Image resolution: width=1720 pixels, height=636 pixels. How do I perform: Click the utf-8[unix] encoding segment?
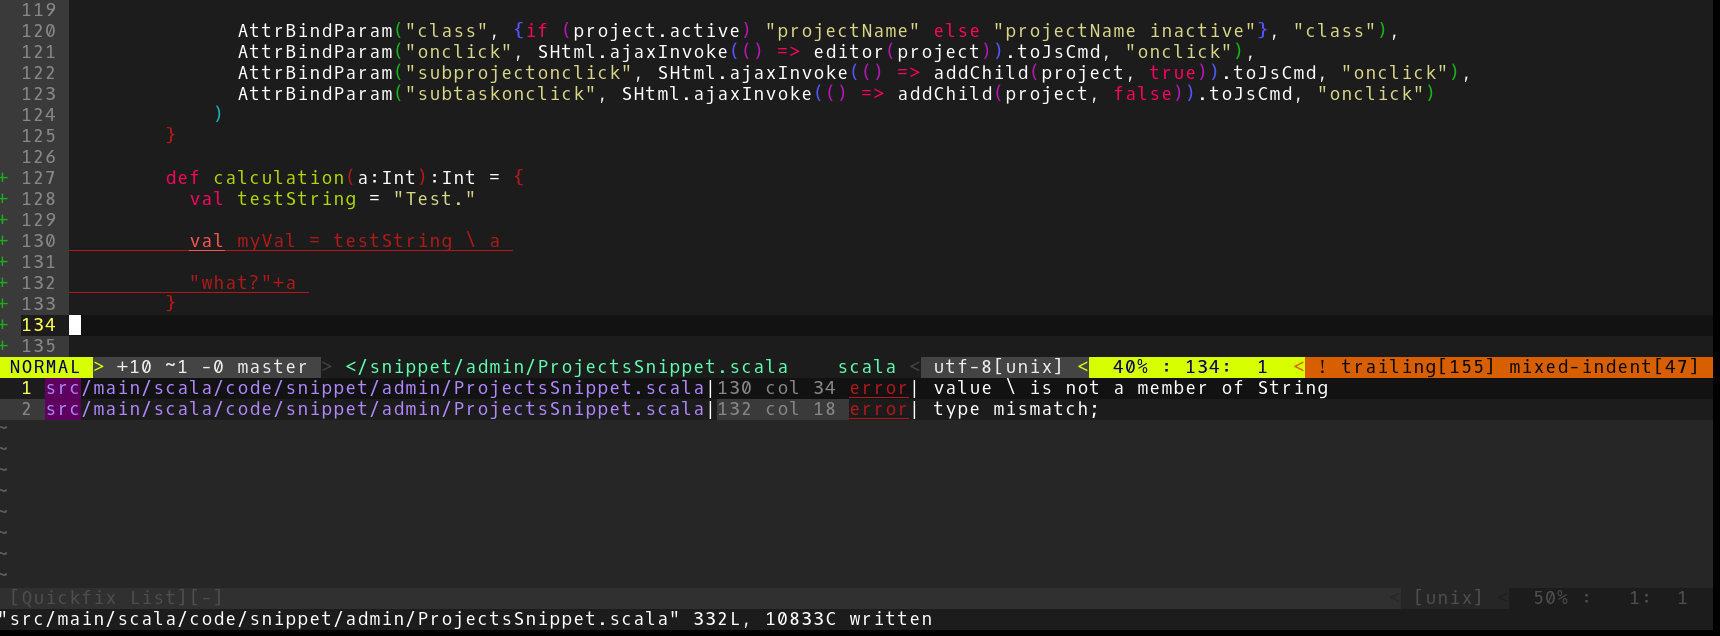click(998, 367)
